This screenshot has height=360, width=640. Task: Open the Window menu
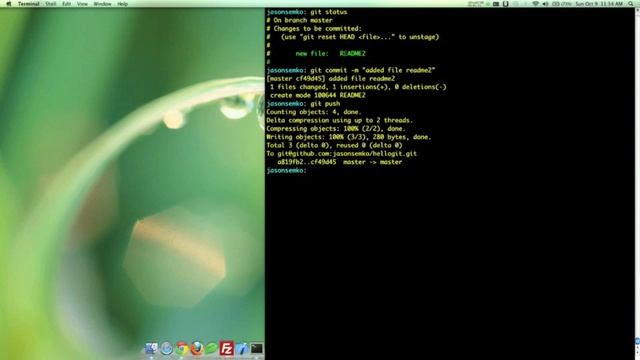102,4
